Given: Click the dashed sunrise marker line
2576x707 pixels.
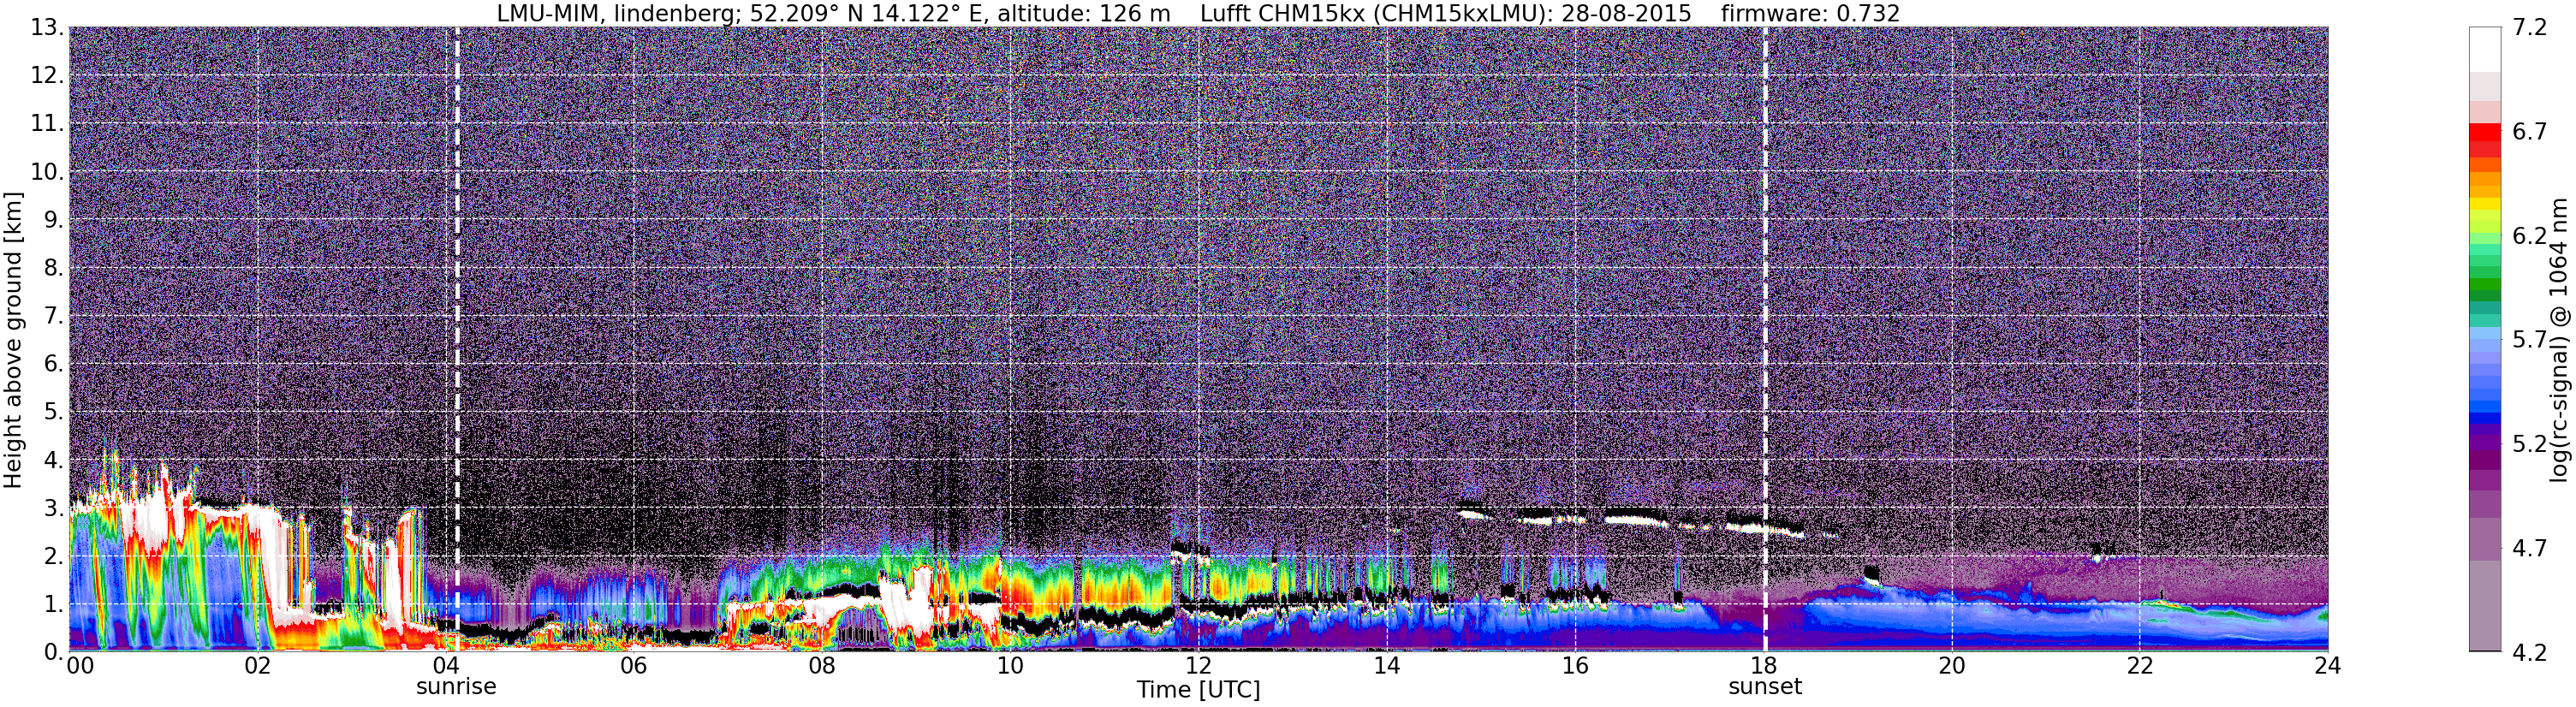Looking at the screenshot, I should [457, 339].
